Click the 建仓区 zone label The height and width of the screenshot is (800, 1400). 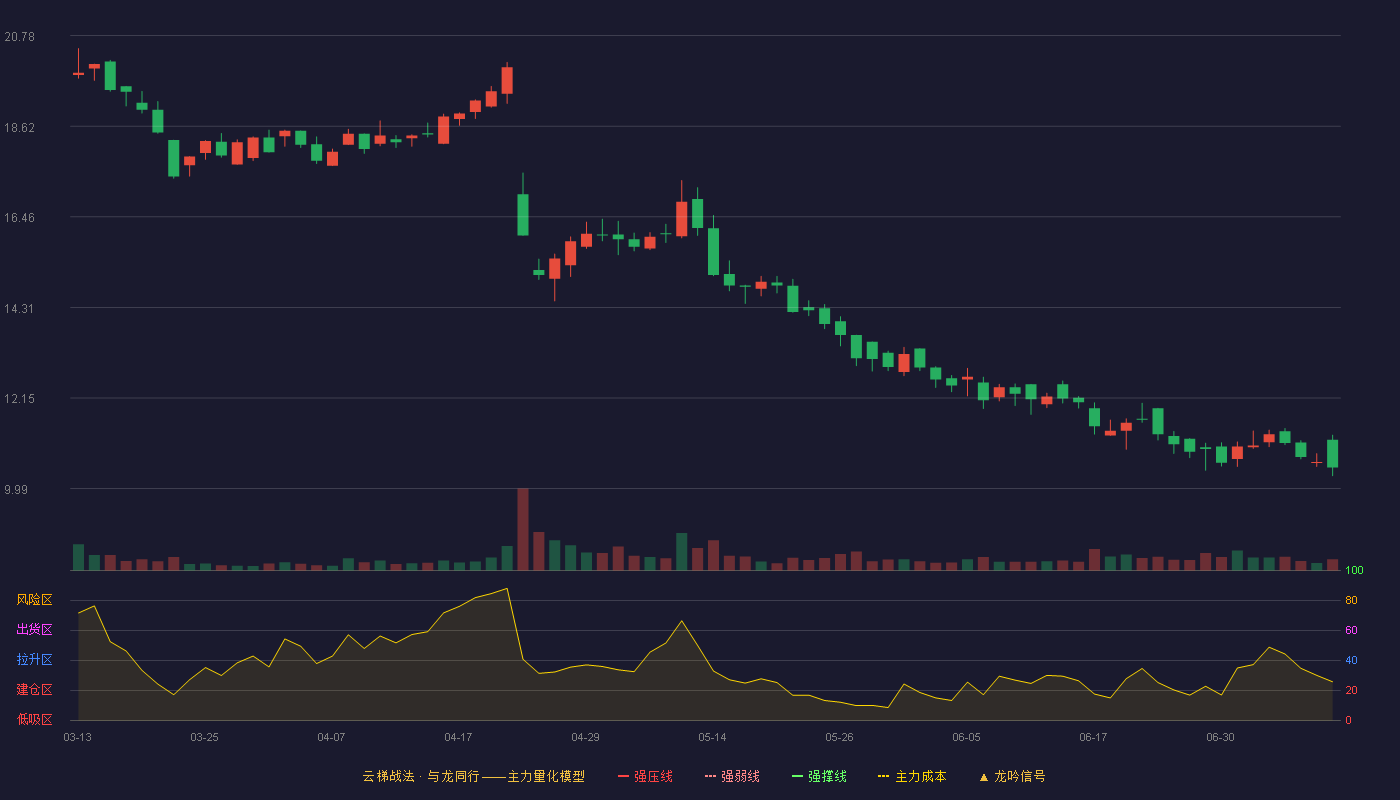pos(34,690)
